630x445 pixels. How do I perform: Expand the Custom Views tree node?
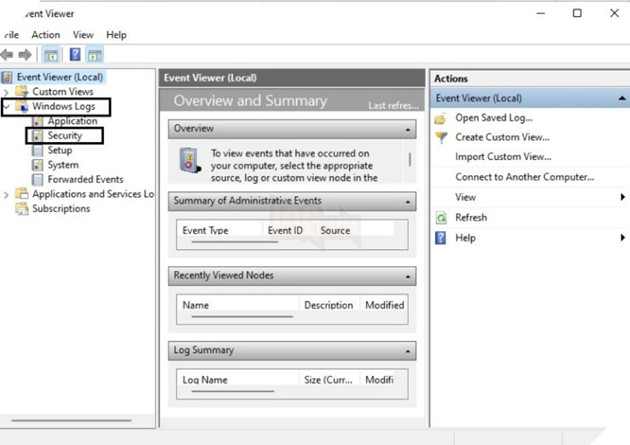(x=8, y=92)
